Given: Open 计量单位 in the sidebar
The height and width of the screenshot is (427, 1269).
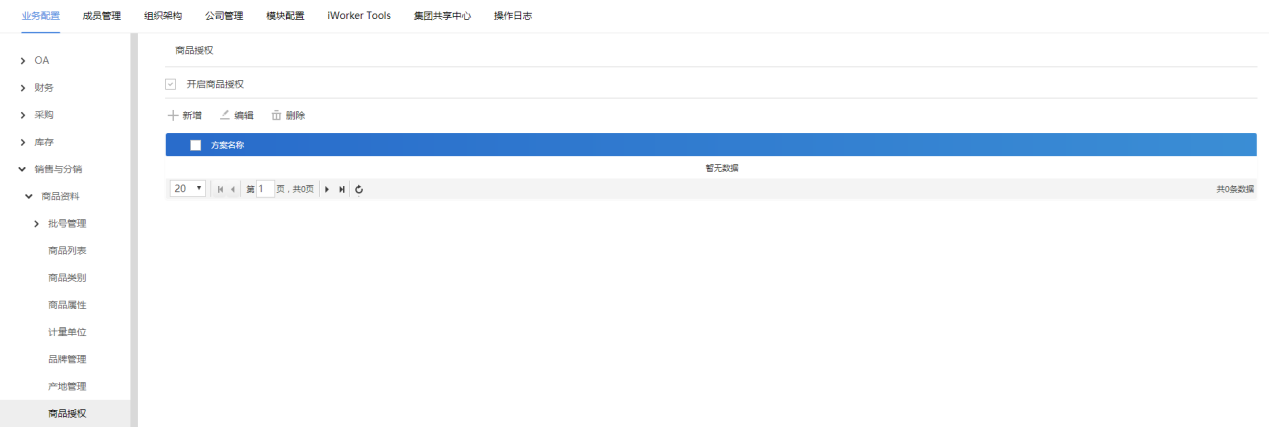Looking at the screenshot, I should click(67, 331).
